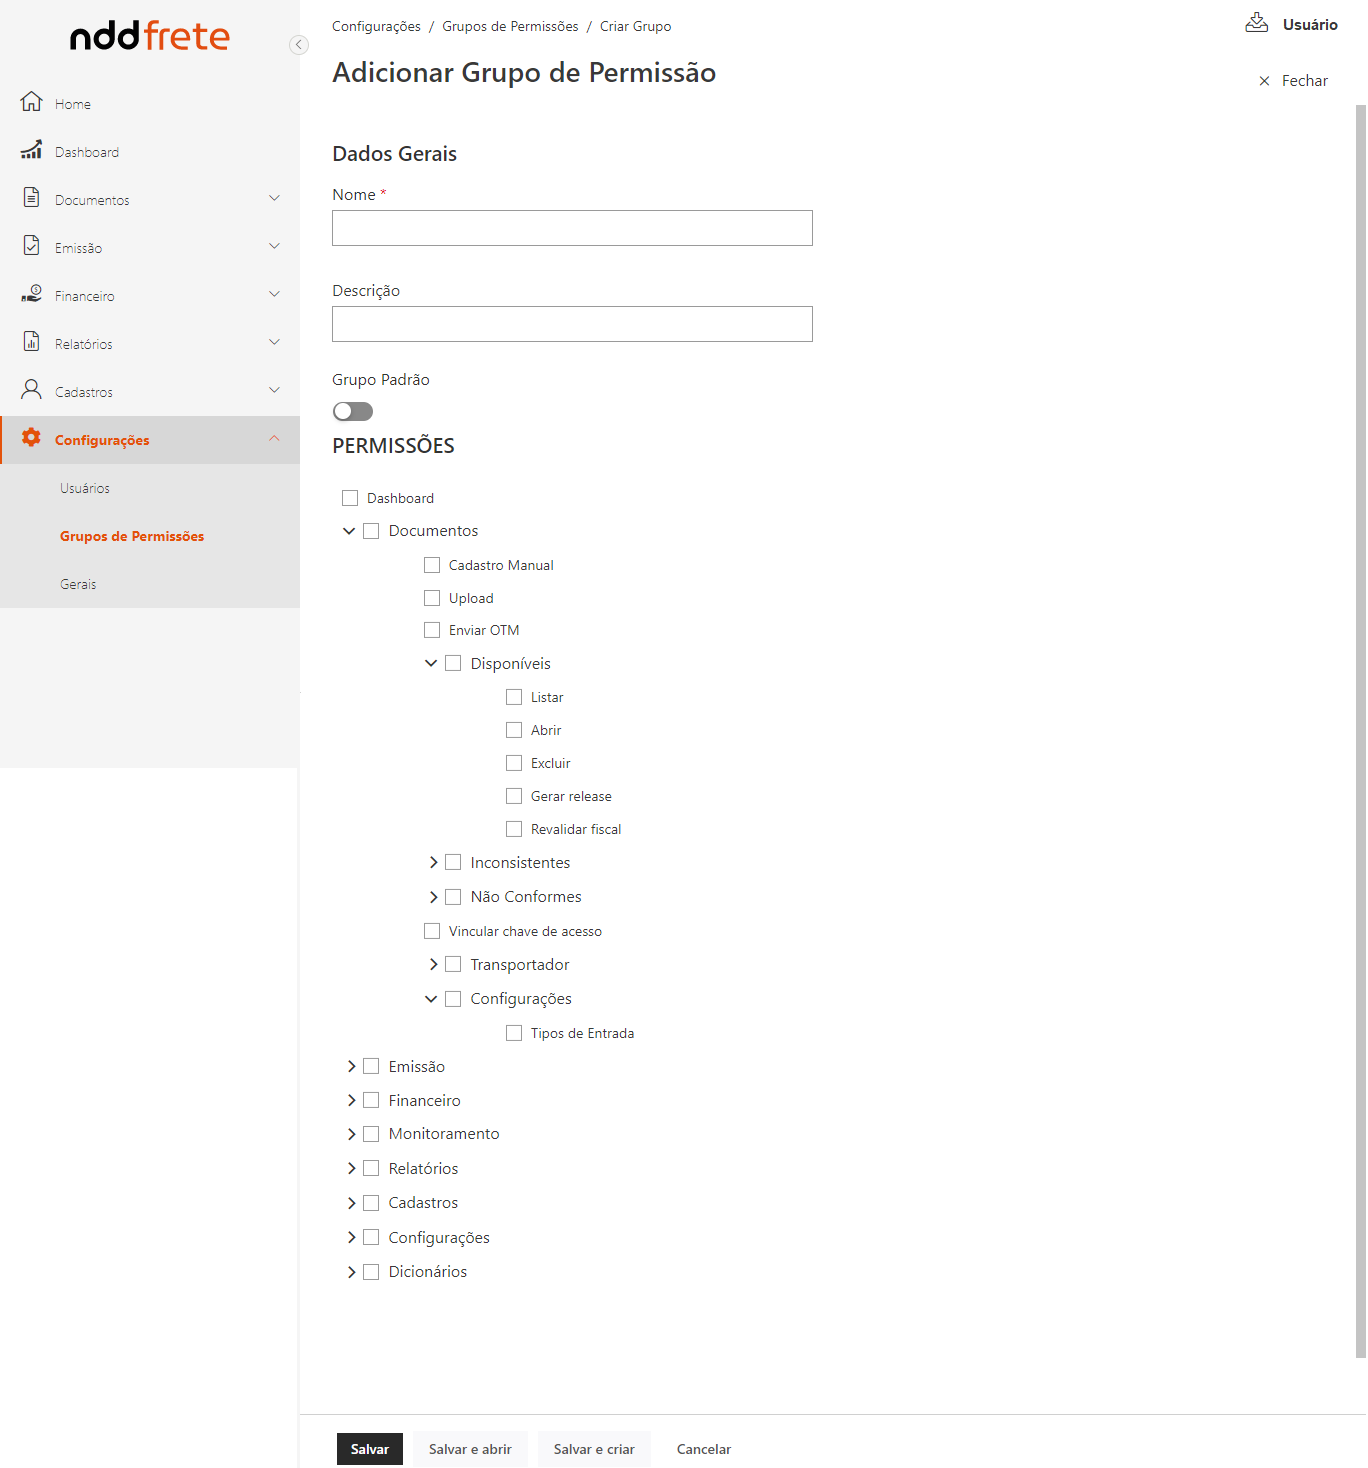The width and height of the screenshot is (1368, 1468).
Task: Click the Home house icon in sidebar
Action: (32, 102)
